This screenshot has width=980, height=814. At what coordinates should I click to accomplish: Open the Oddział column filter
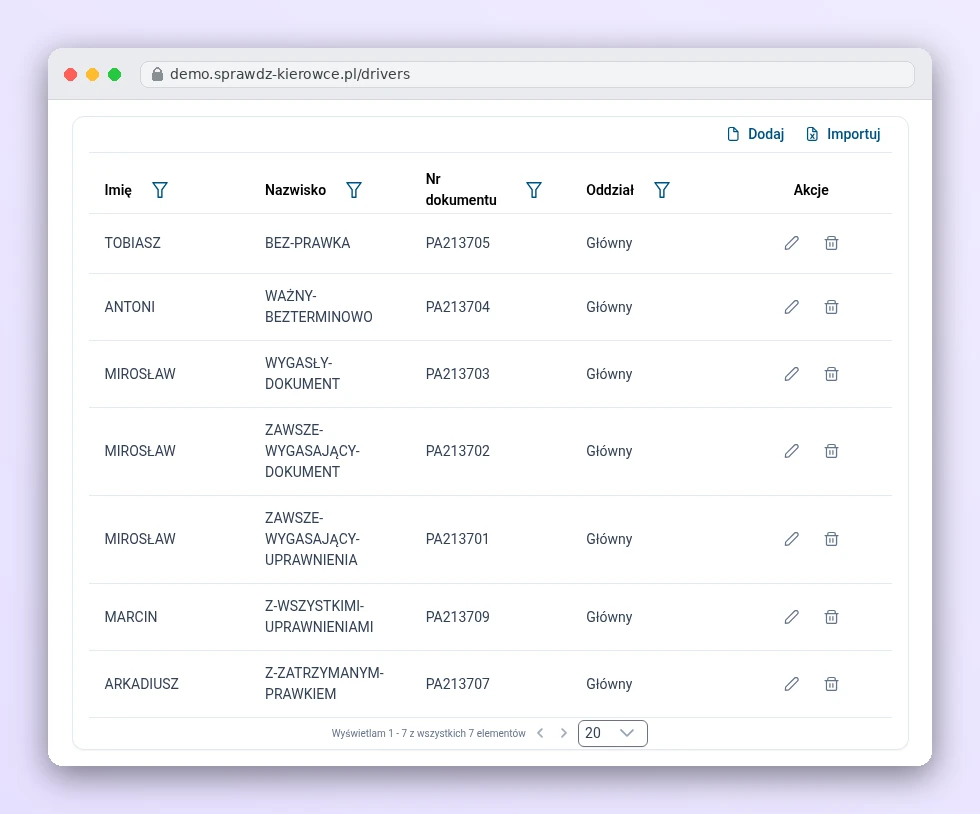click(x=662, y=190)
